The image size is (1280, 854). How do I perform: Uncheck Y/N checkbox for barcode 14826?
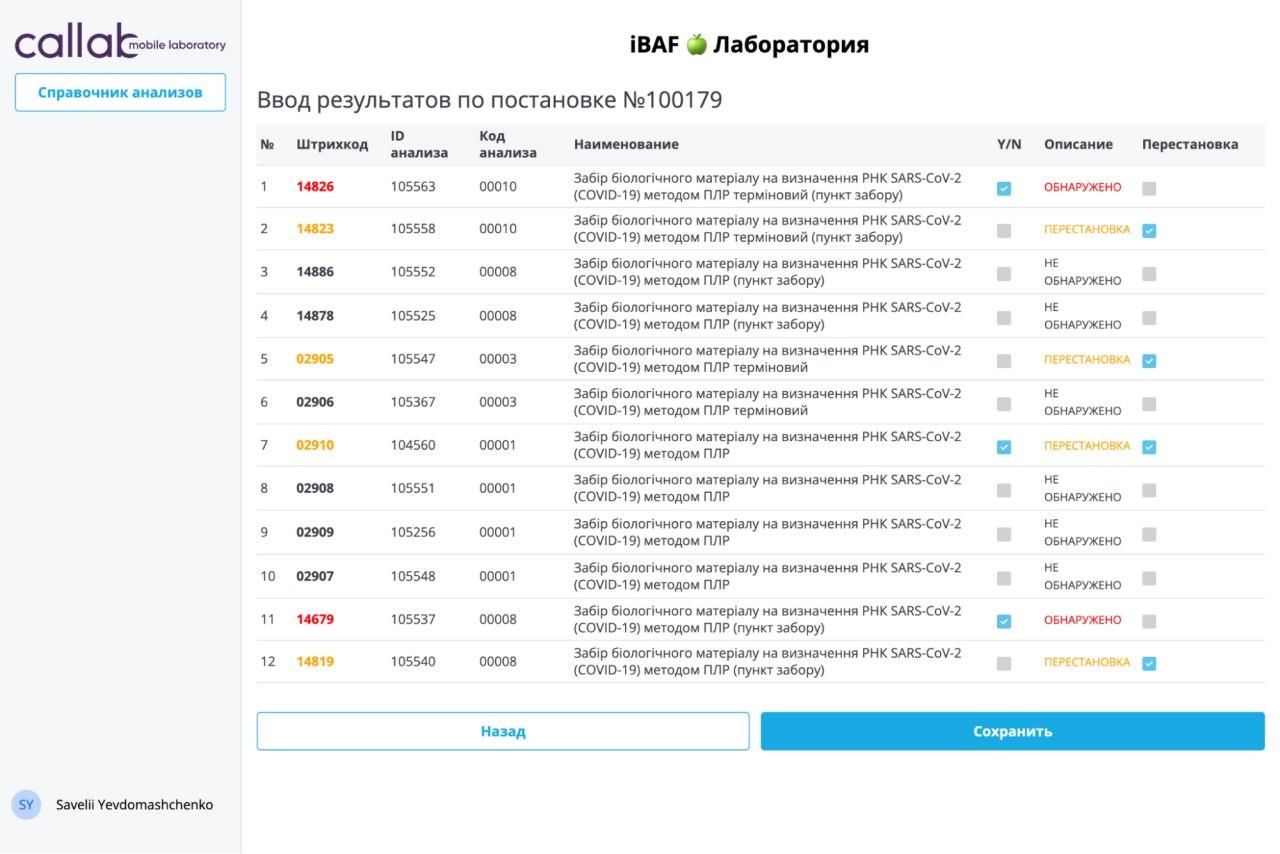coord(1004,188)
